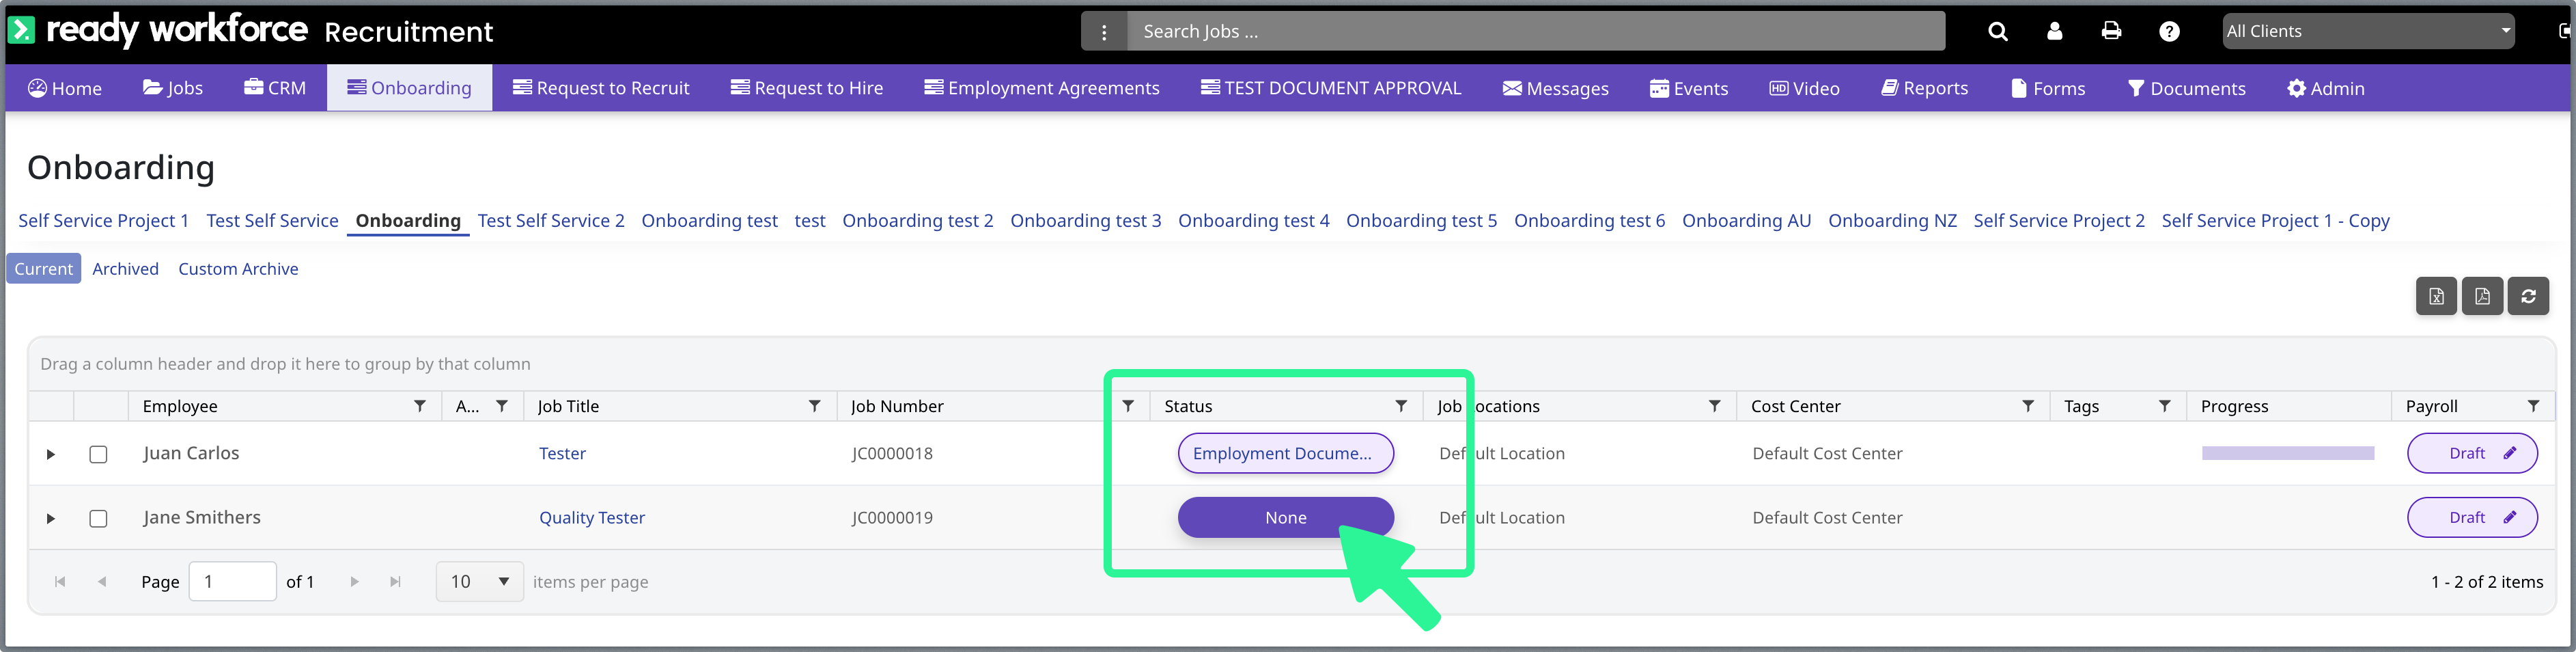Filter the Cost Center column
Screen dimensions: 2576x652
coord(2028,406)
